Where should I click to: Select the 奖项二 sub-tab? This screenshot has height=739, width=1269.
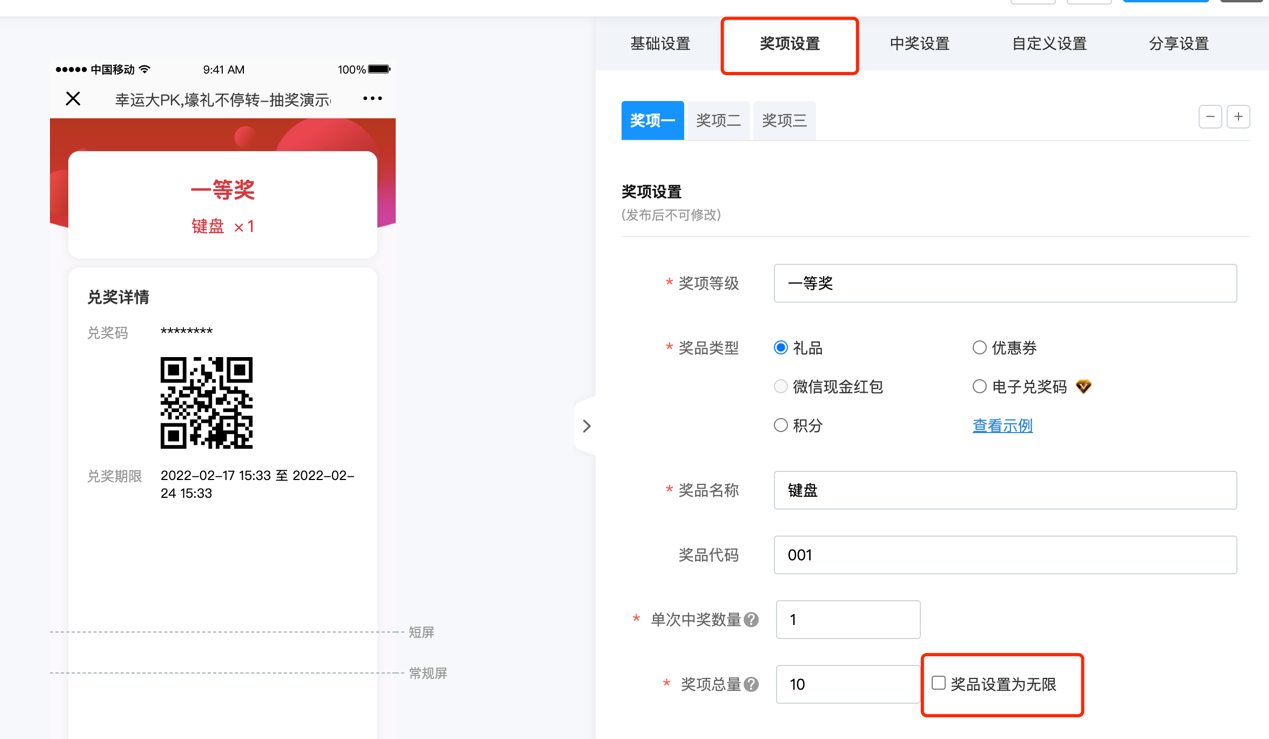point(719,120)
